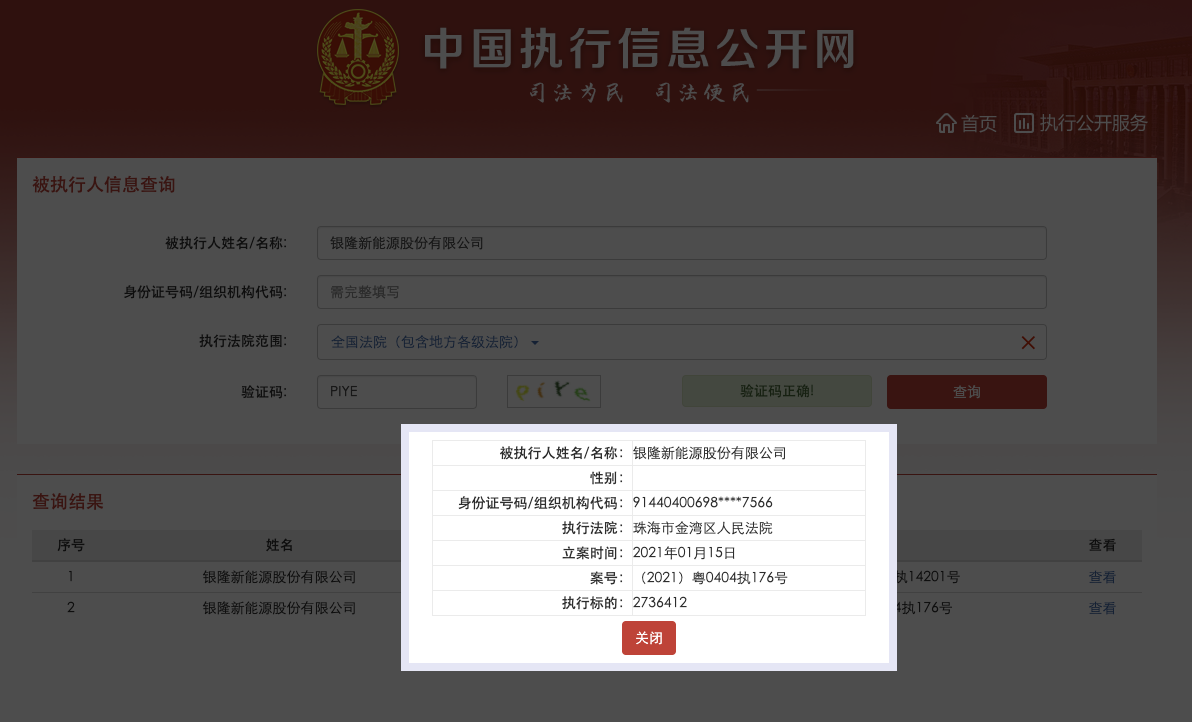Click the 被执行人信息查询 section title
This screenshot has width=1192, height=722.
pyautogui.click(x=103, y=185)
